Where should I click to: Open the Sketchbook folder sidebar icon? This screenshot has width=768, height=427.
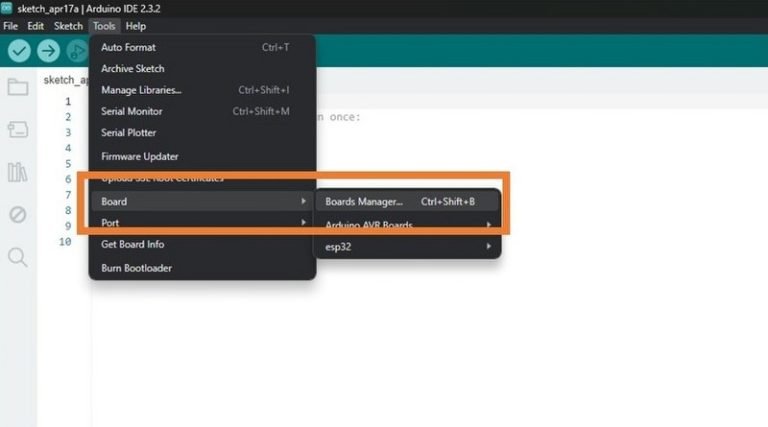click(18, 87)
